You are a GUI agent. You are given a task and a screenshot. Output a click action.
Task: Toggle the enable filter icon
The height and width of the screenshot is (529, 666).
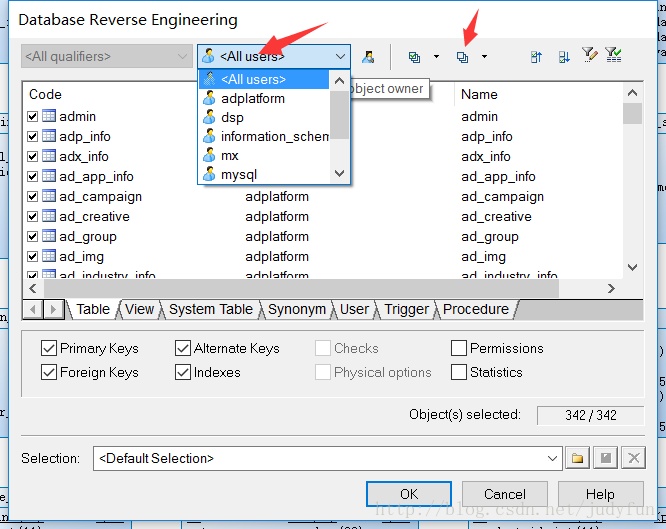613,55
